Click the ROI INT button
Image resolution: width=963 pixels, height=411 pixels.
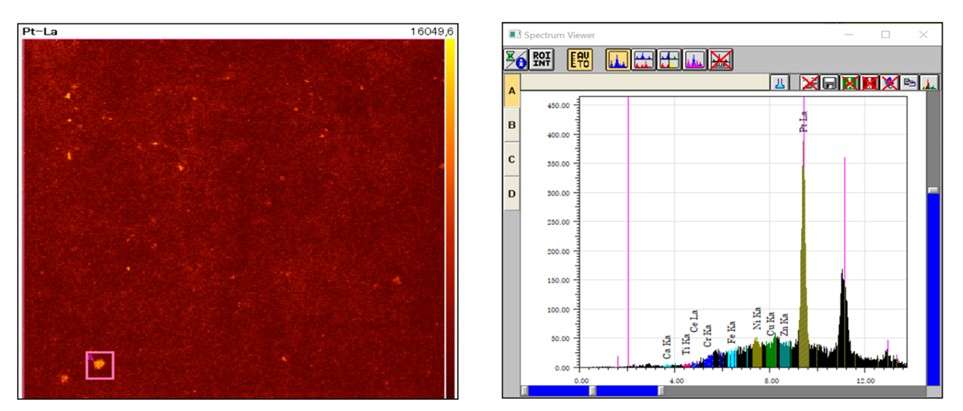click(541, 60)
